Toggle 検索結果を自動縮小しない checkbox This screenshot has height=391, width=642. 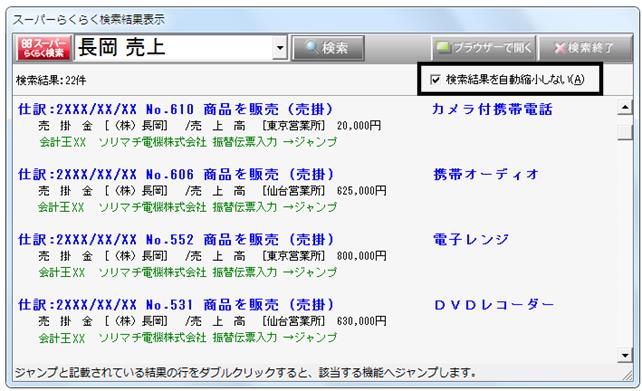[435, 79]
